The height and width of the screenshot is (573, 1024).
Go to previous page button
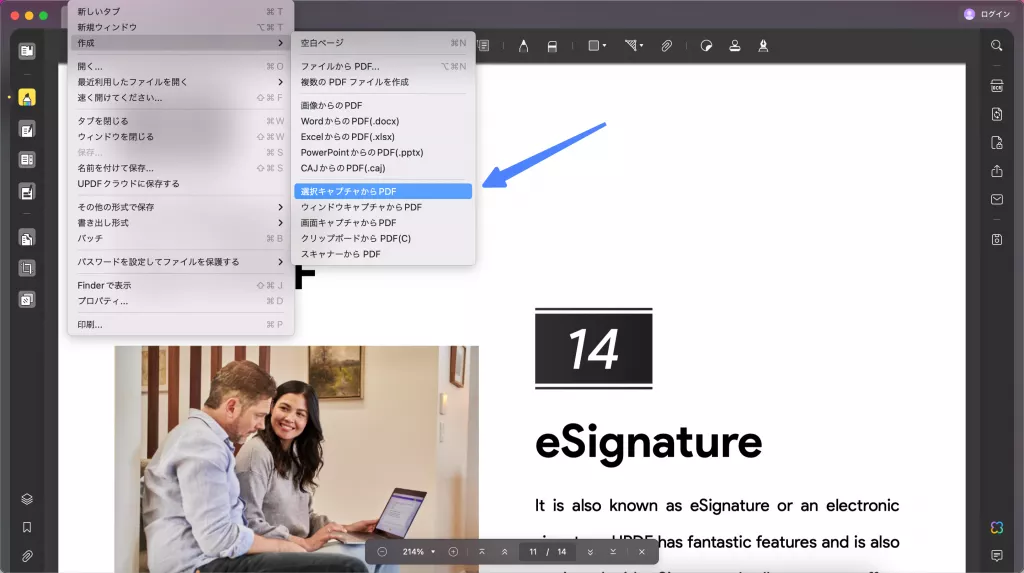pos(505,552)
